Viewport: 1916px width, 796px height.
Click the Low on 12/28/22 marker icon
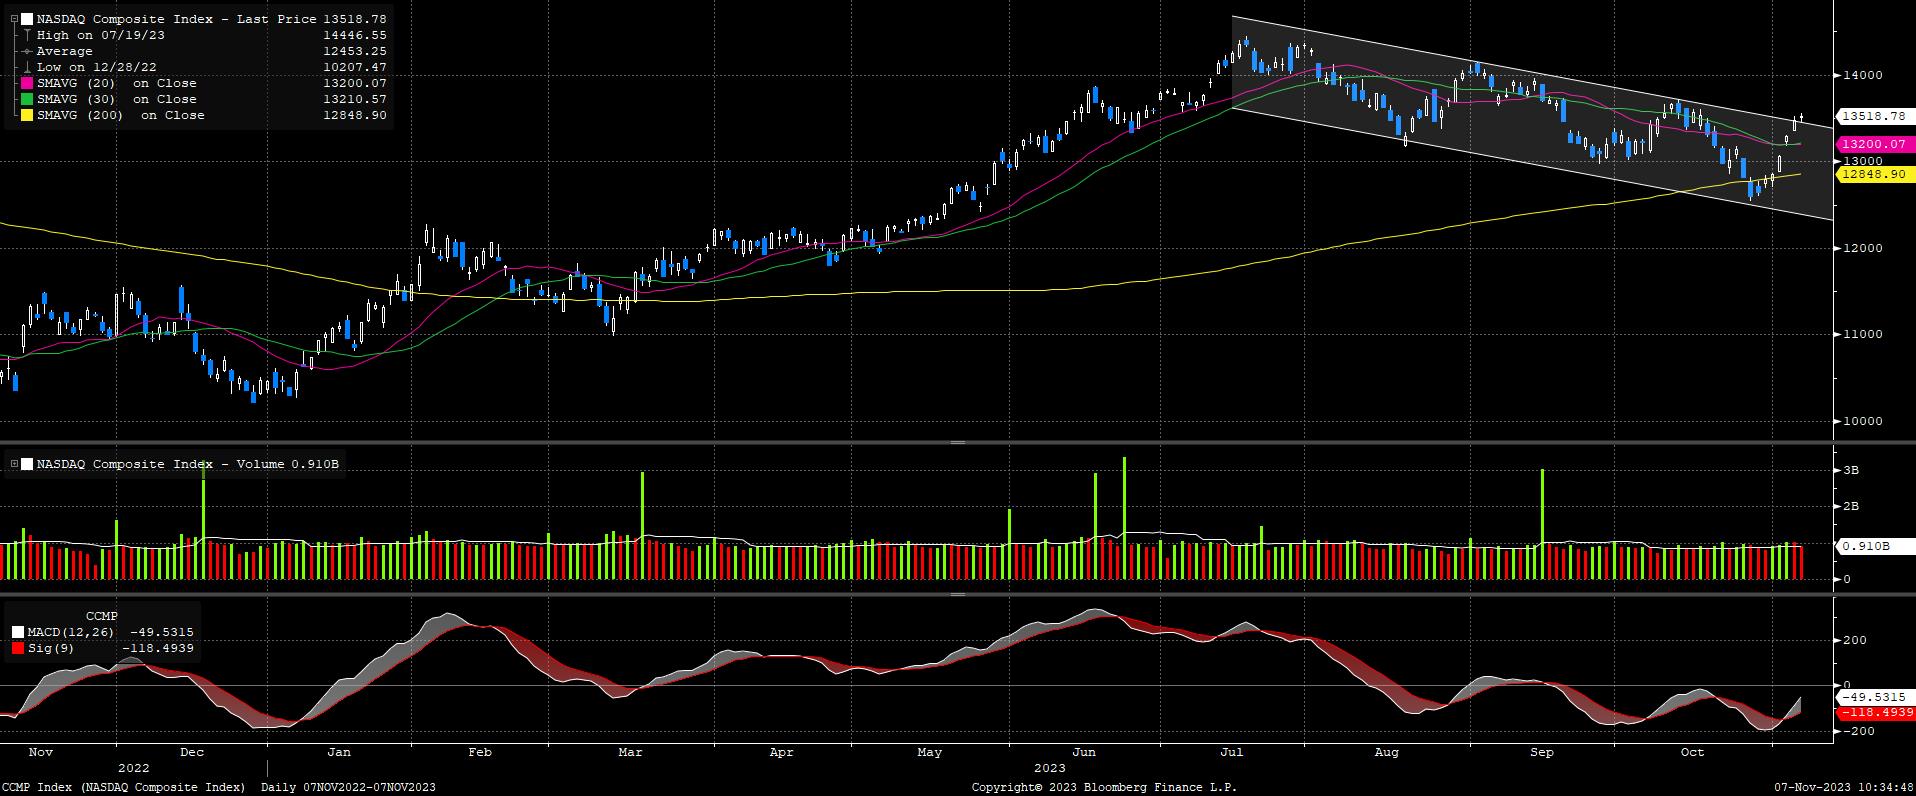pos(27,67)
